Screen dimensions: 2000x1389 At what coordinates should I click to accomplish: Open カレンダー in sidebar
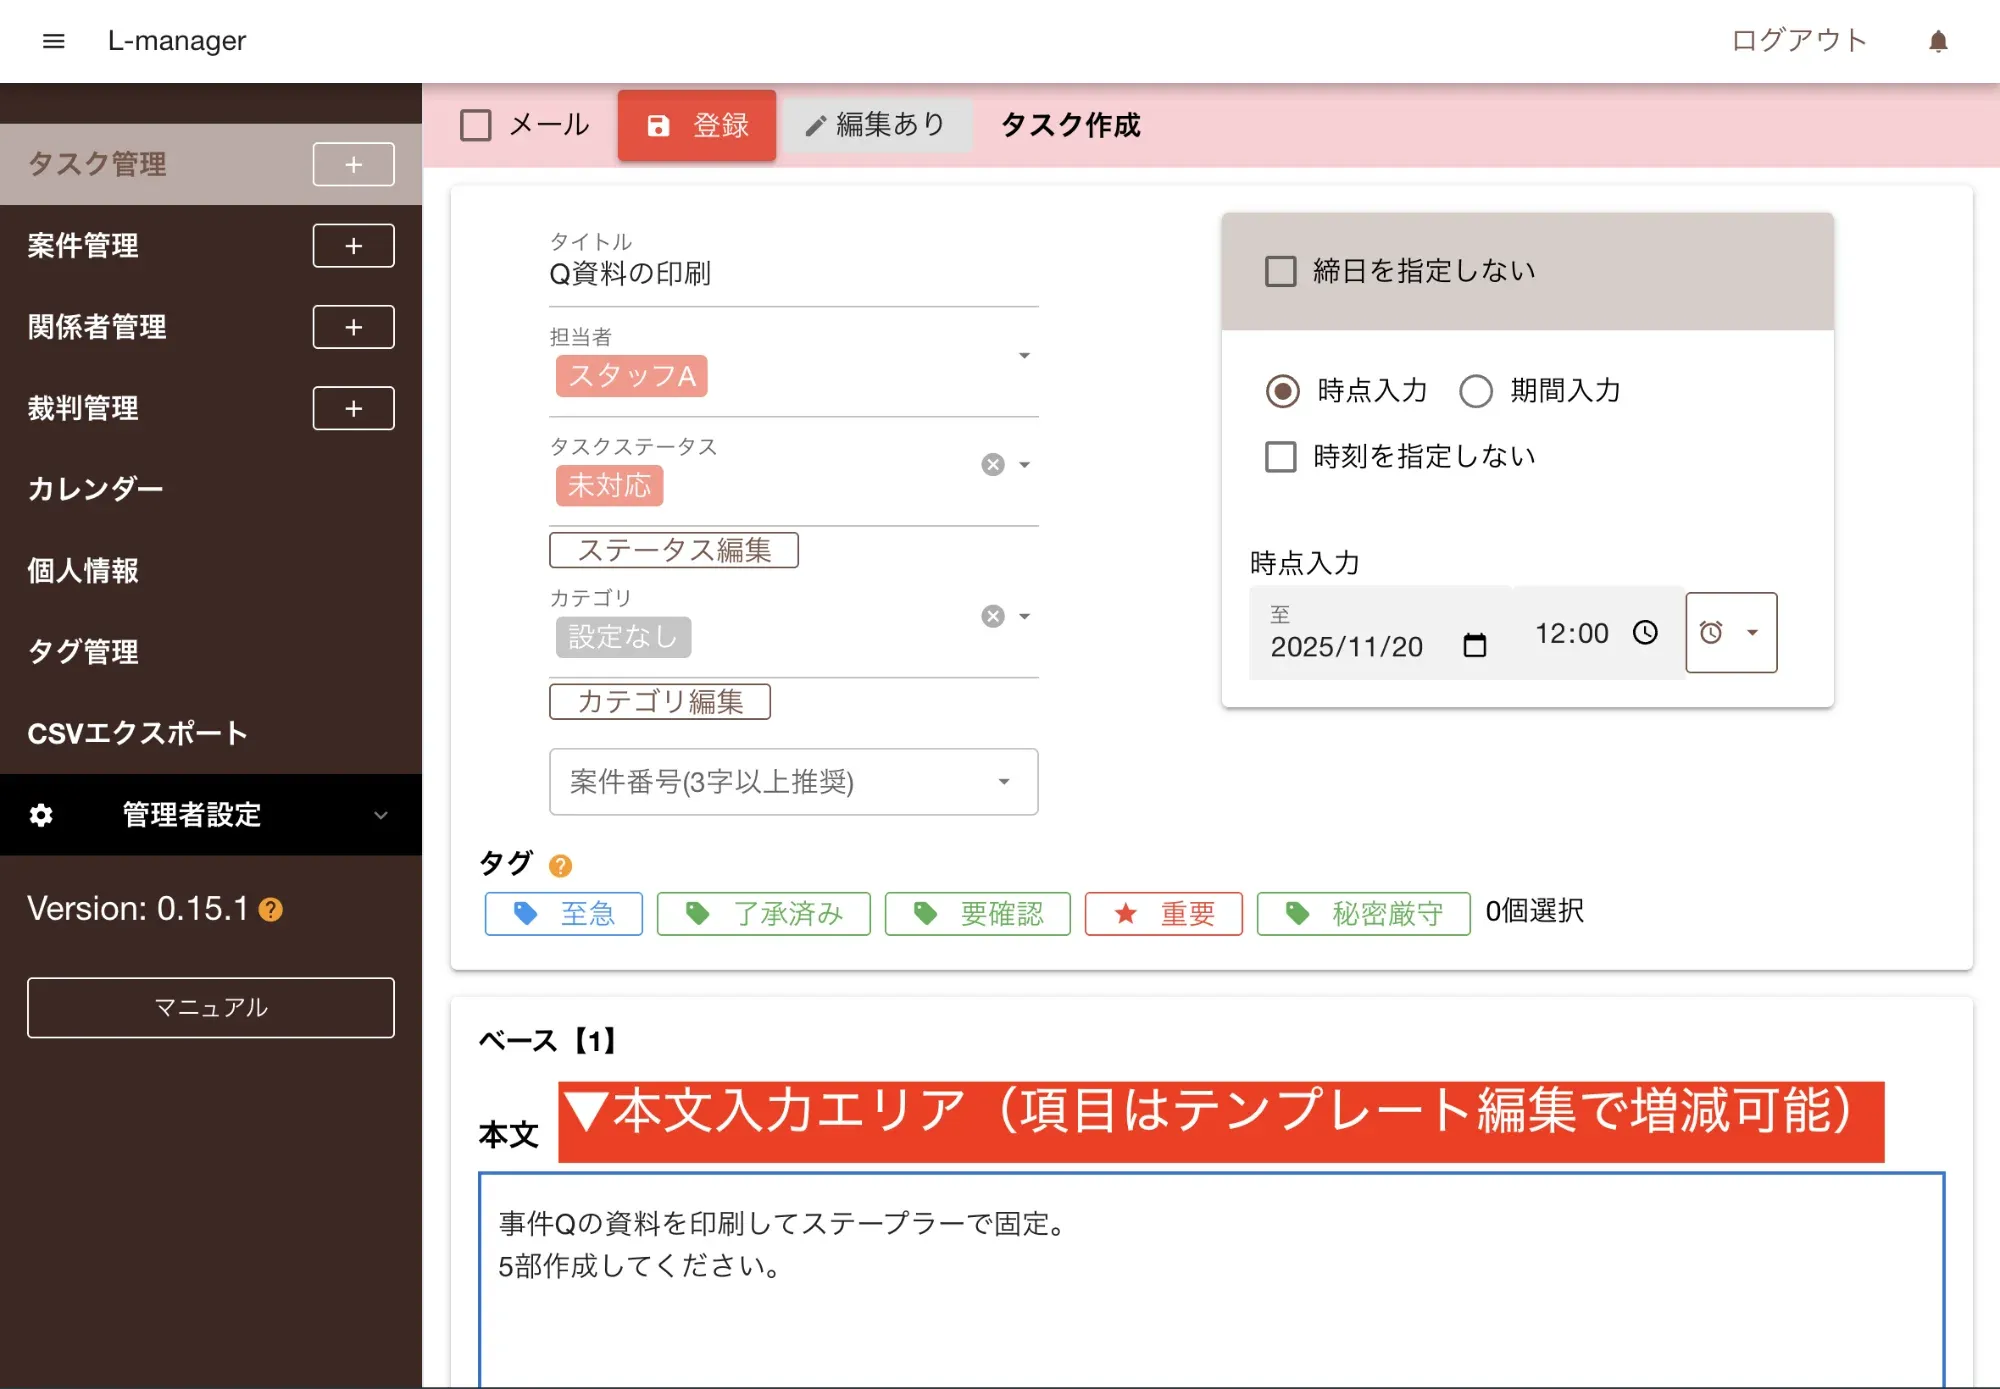point(96,489)
